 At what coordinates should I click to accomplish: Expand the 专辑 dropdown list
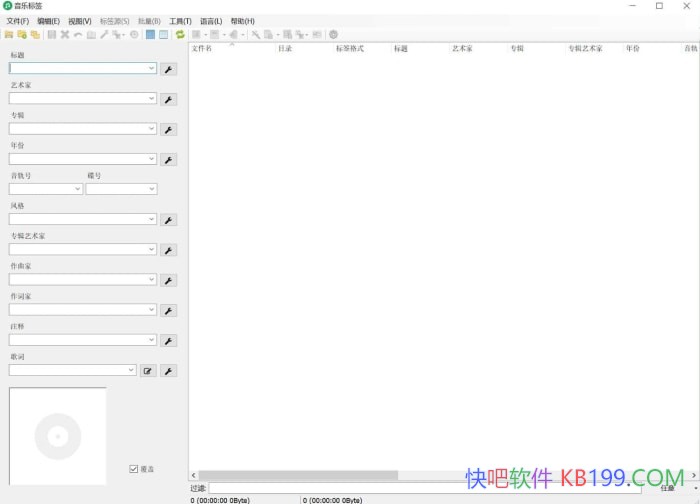click(152, 129)
